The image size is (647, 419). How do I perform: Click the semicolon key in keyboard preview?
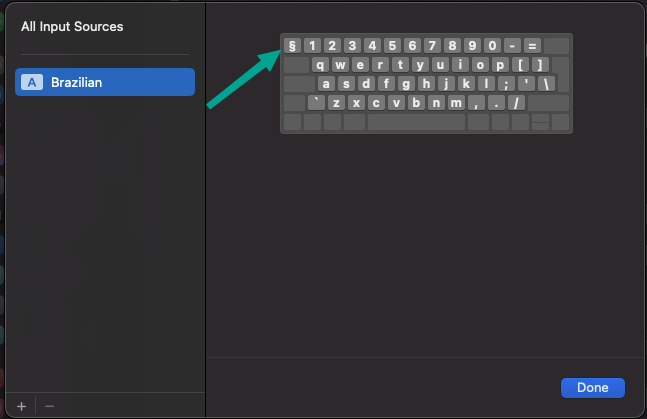(507, 83)
